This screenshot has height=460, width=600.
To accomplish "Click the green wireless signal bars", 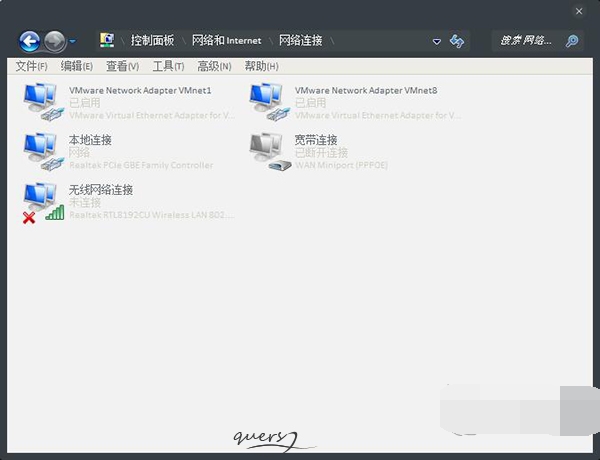I will coord(55,212).
